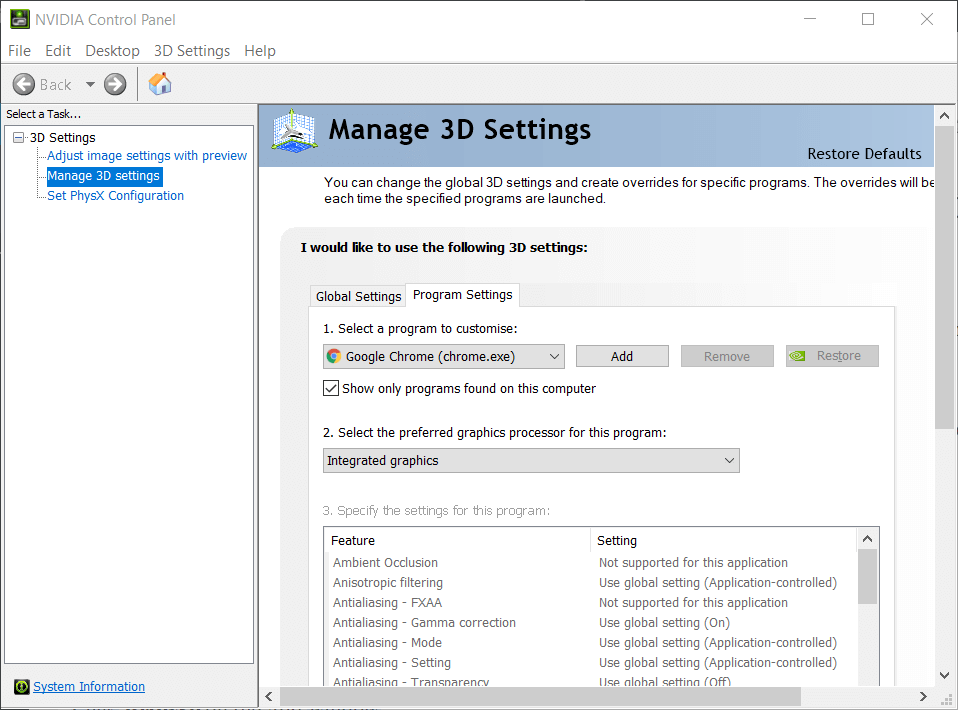The width and height of the screenshot is (958, 710).
Task: Click the Add program button
Action: click(622, 356)
